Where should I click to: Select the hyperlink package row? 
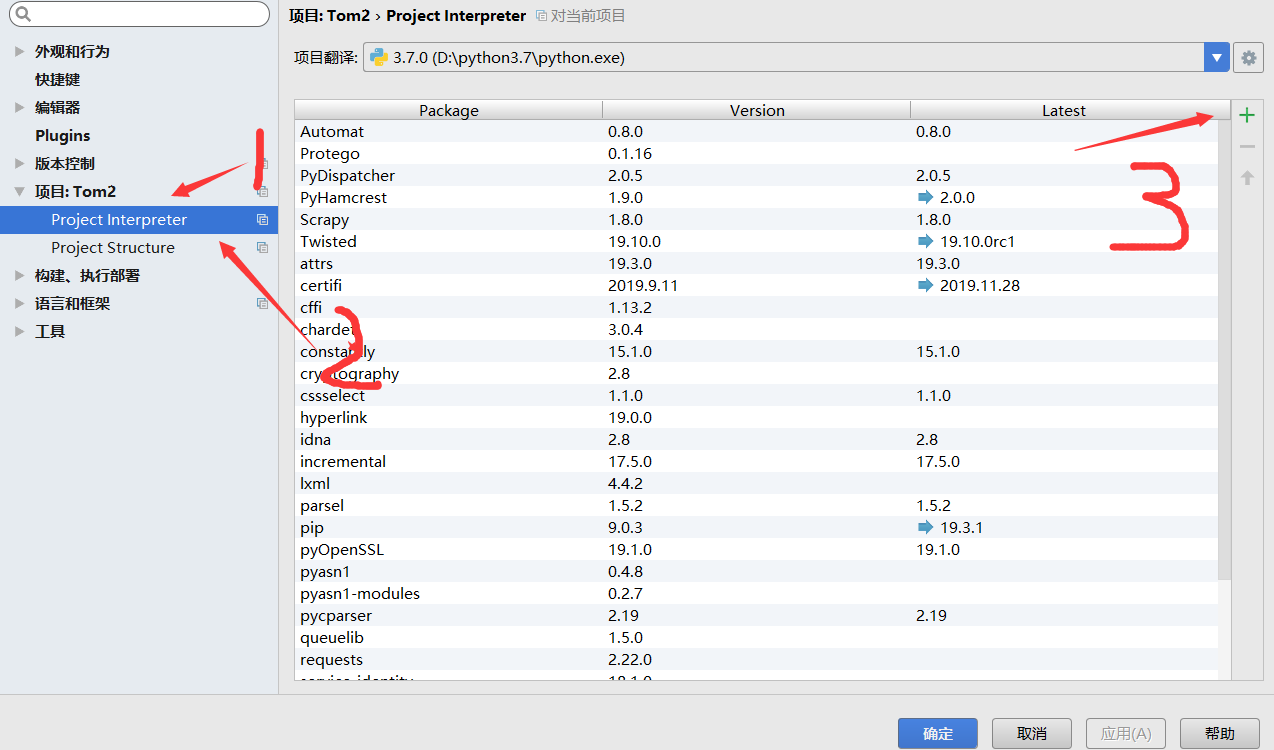click(757, 417)
